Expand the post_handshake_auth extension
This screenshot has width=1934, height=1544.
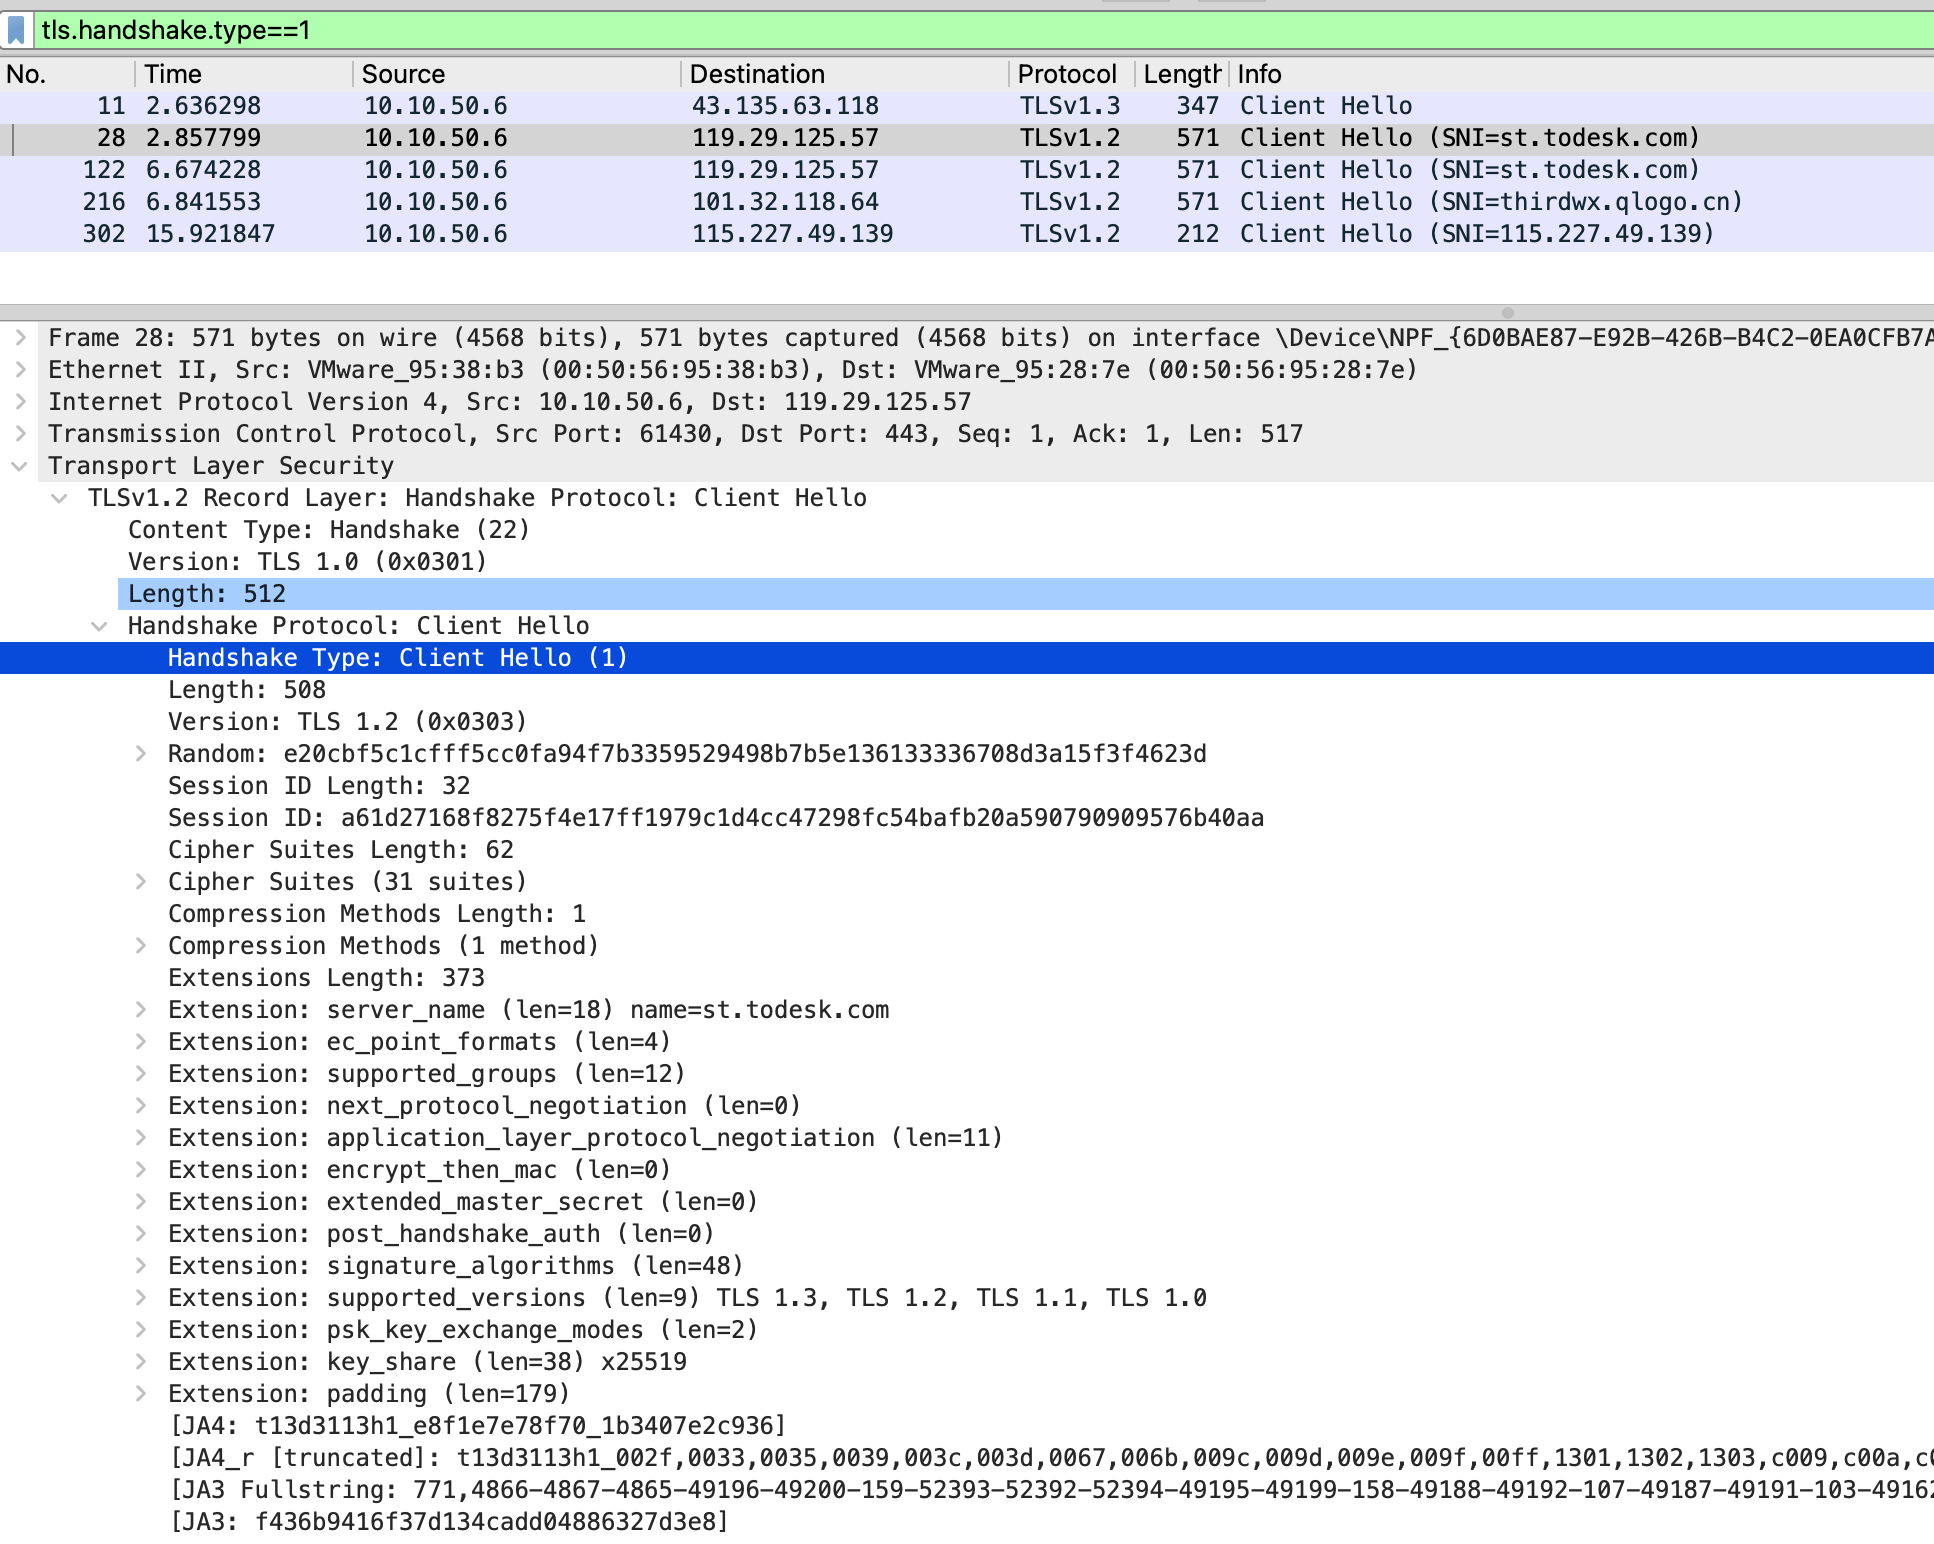(141, 1234)
